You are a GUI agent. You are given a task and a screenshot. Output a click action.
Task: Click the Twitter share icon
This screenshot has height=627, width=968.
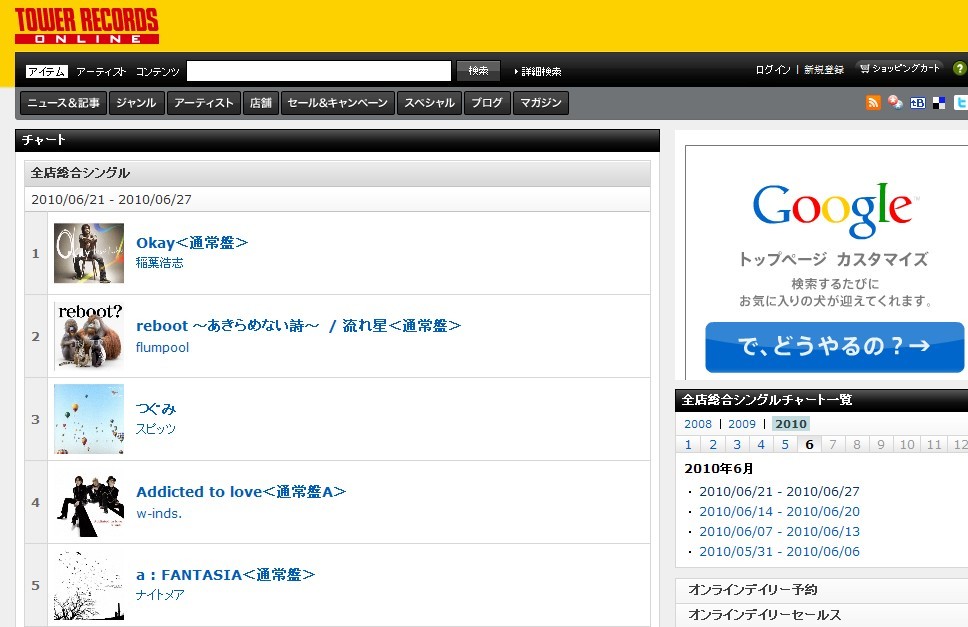point(961,102)
